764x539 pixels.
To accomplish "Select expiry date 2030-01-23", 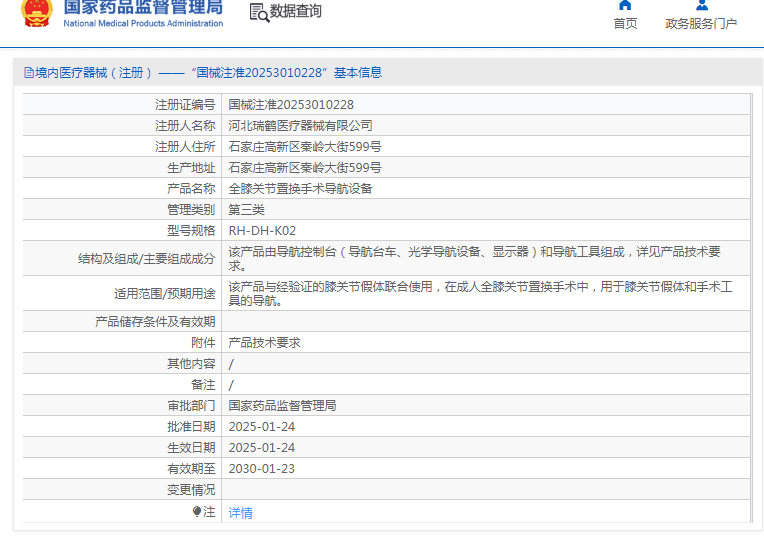I will pos(262,468).
